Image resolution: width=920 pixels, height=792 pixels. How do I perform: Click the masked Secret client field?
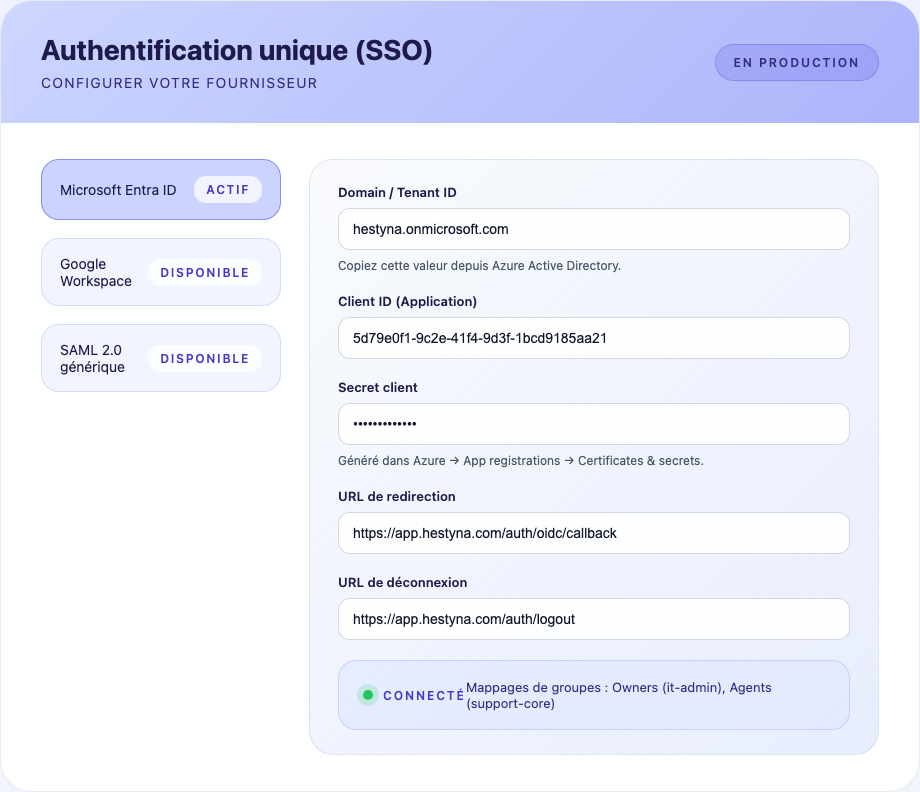[x=593, y=424]
